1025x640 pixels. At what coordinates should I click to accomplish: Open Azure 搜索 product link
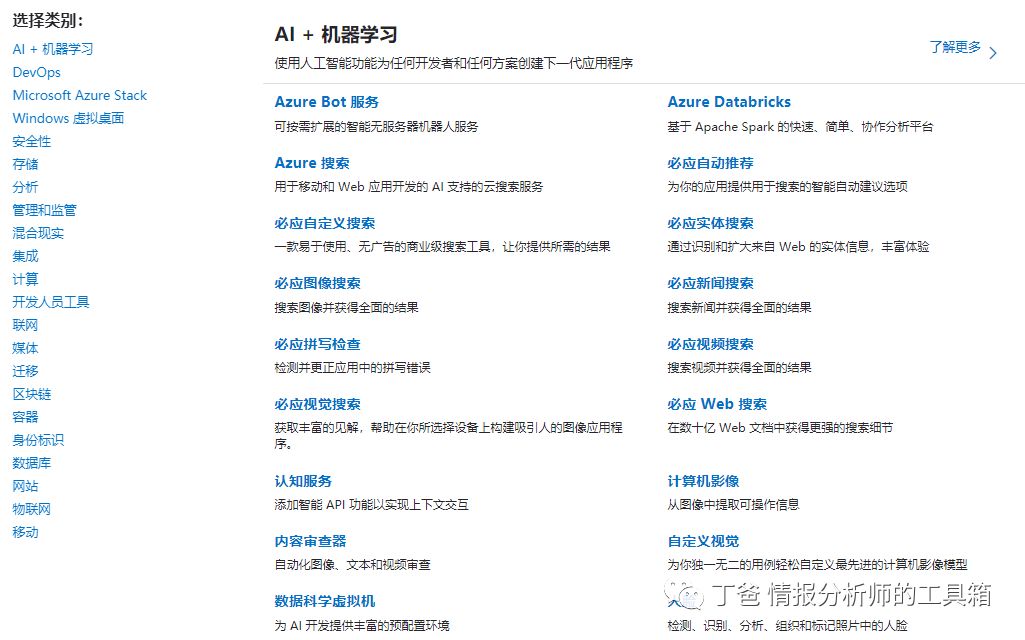pos(312,163)
